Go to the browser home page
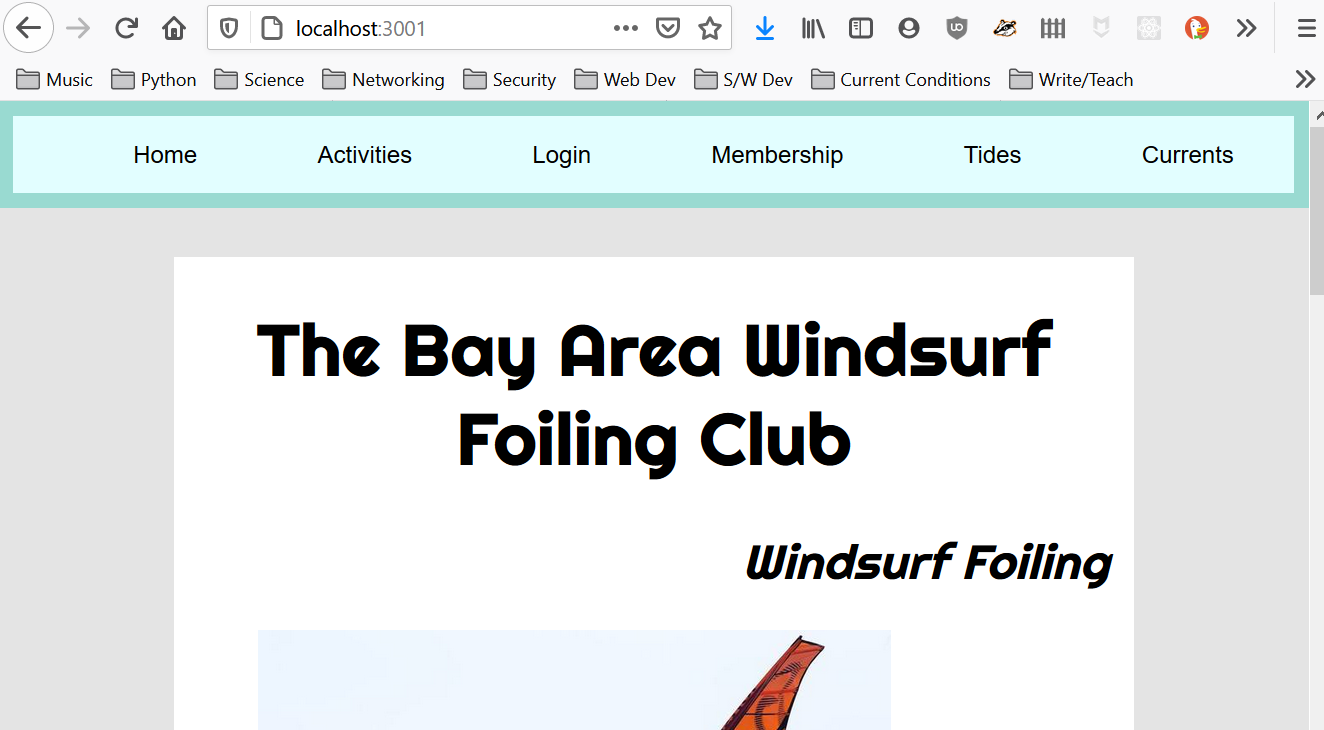The image size is (1324, 730). tap(174, 28)
